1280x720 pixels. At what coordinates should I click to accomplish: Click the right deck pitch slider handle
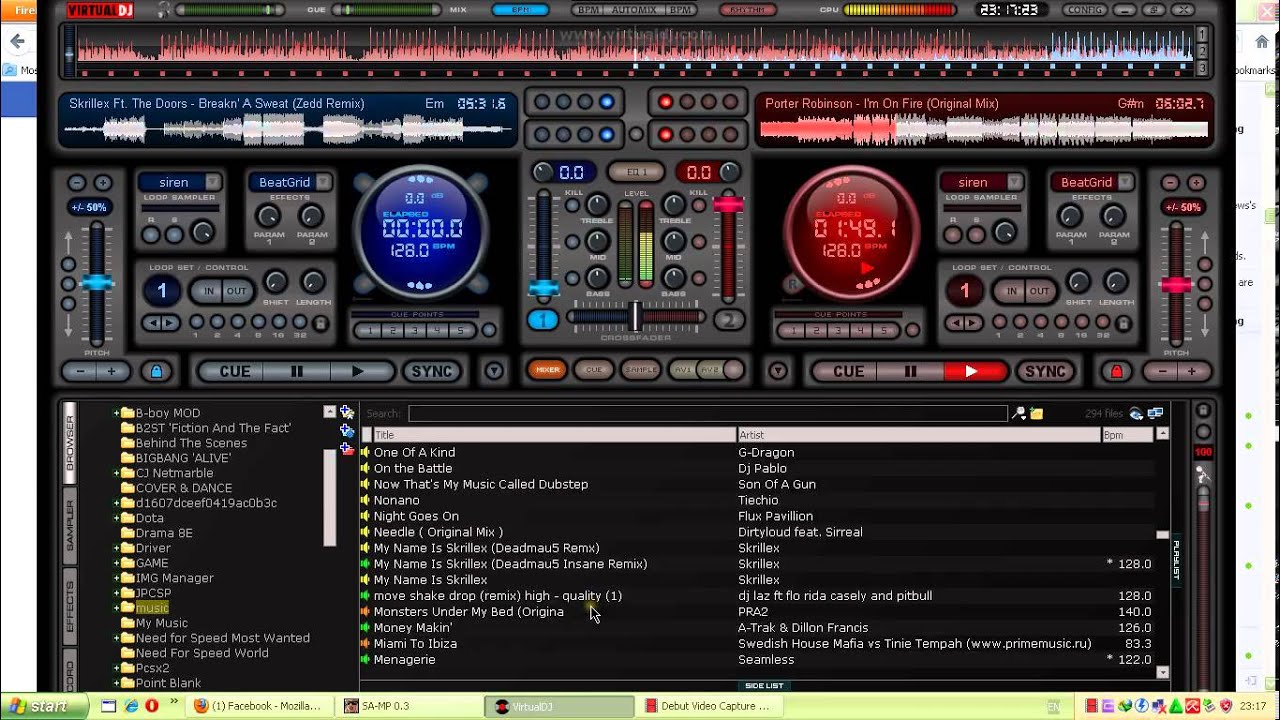pos(1176,284)
